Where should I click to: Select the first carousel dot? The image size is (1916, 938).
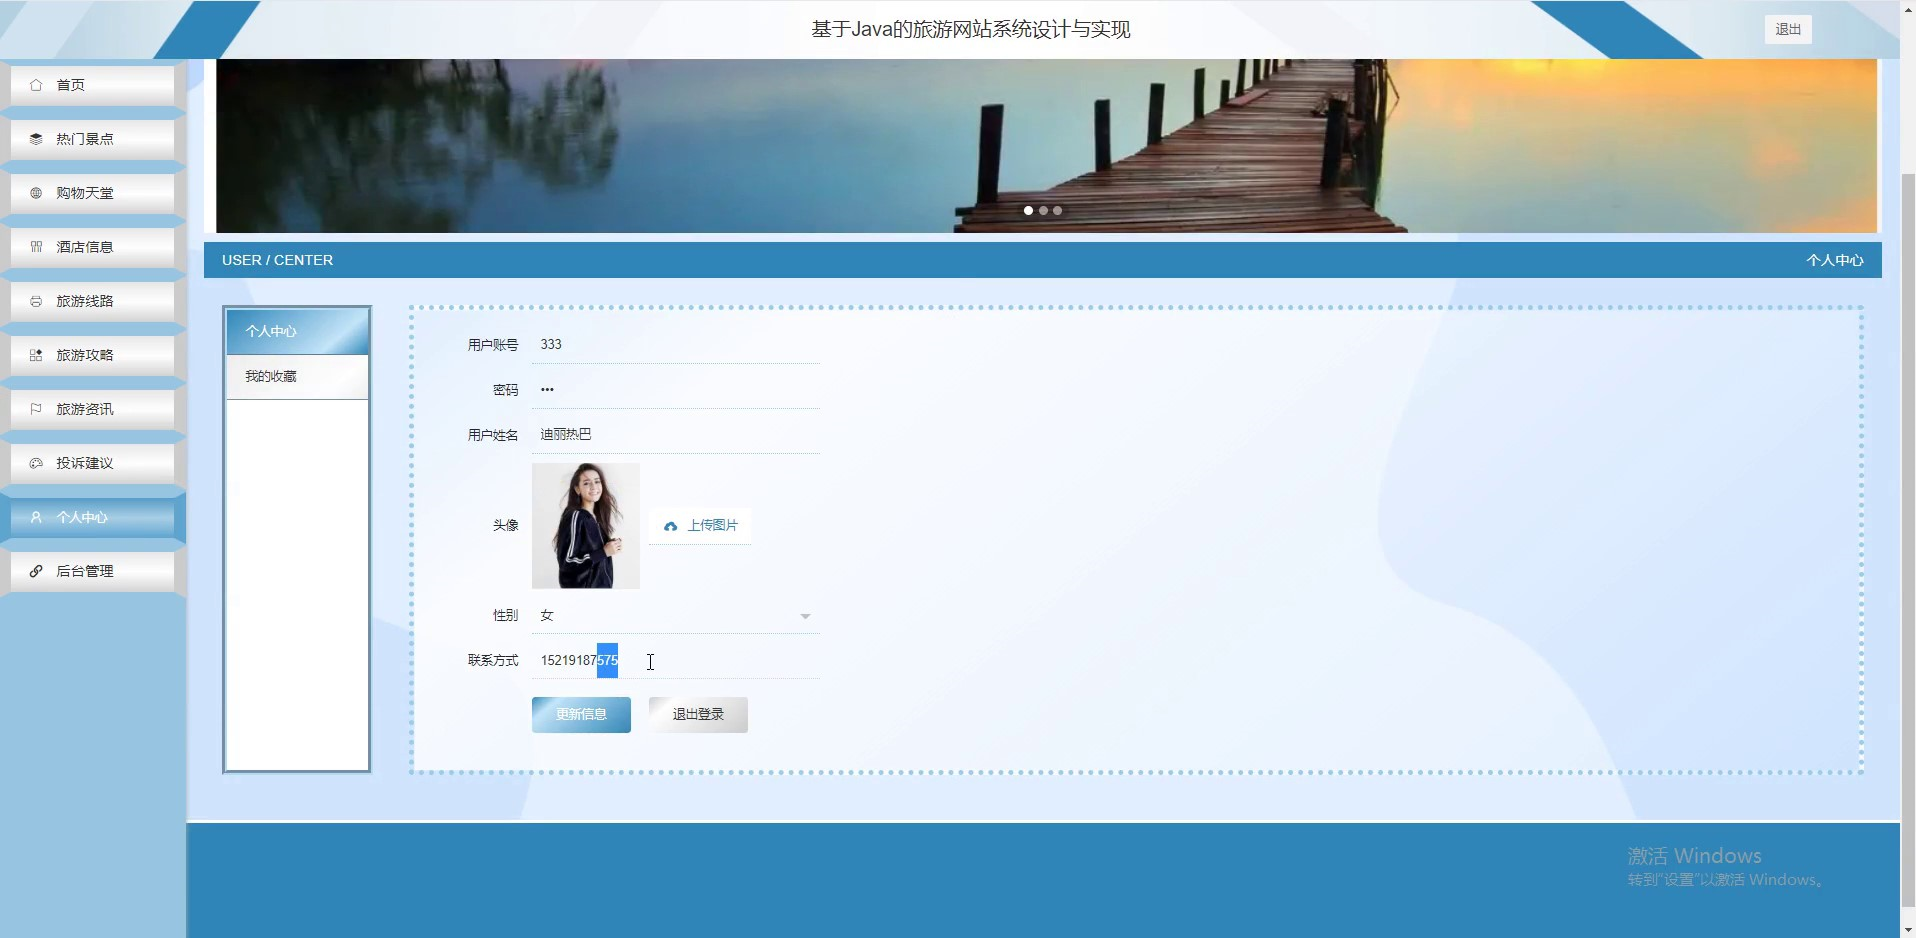coord(1028,211)
